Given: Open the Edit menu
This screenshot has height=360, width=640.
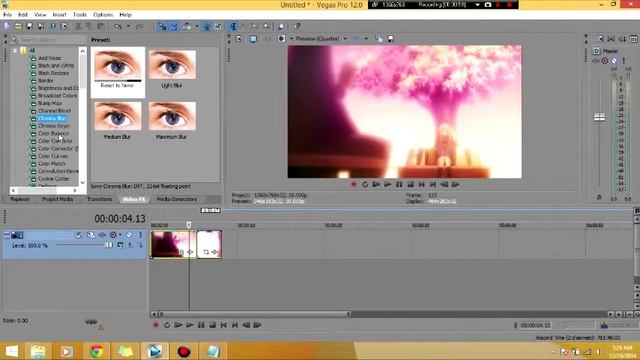Looking at the screenshot, I should click(23, 15).
